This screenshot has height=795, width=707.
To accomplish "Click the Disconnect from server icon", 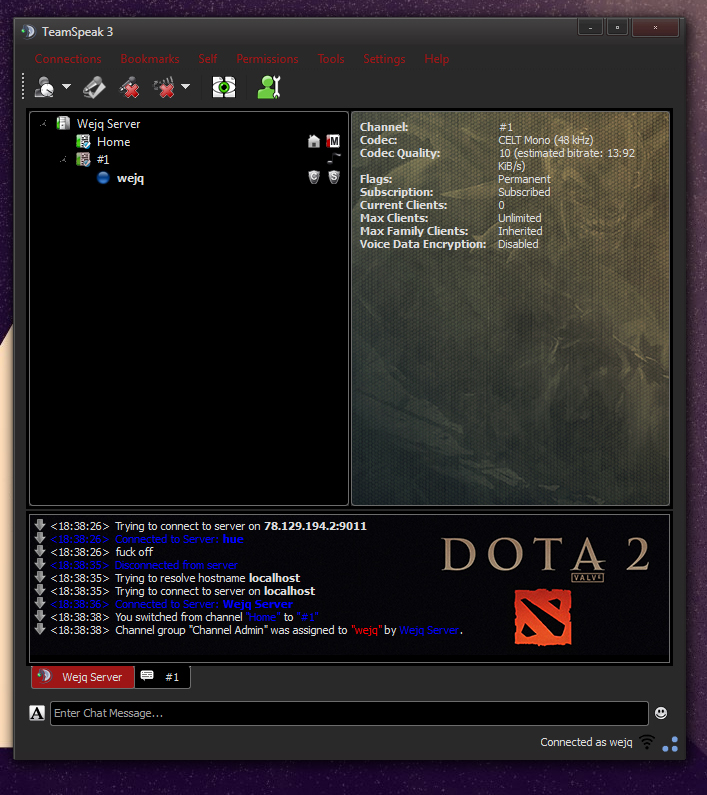I will (x=129, y=87).
